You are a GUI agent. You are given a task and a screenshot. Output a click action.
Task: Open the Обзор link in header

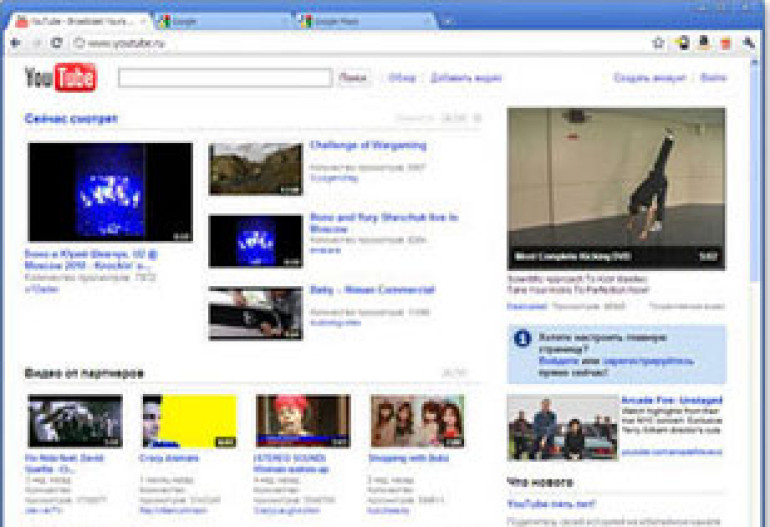(x=402, y=78)
